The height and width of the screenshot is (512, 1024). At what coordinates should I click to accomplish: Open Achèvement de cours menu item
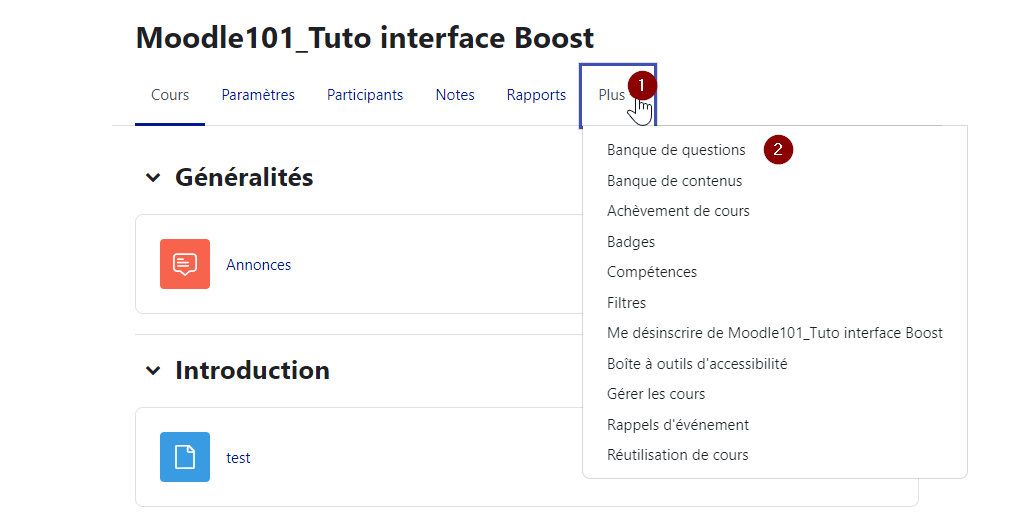[x=678, y=211]
